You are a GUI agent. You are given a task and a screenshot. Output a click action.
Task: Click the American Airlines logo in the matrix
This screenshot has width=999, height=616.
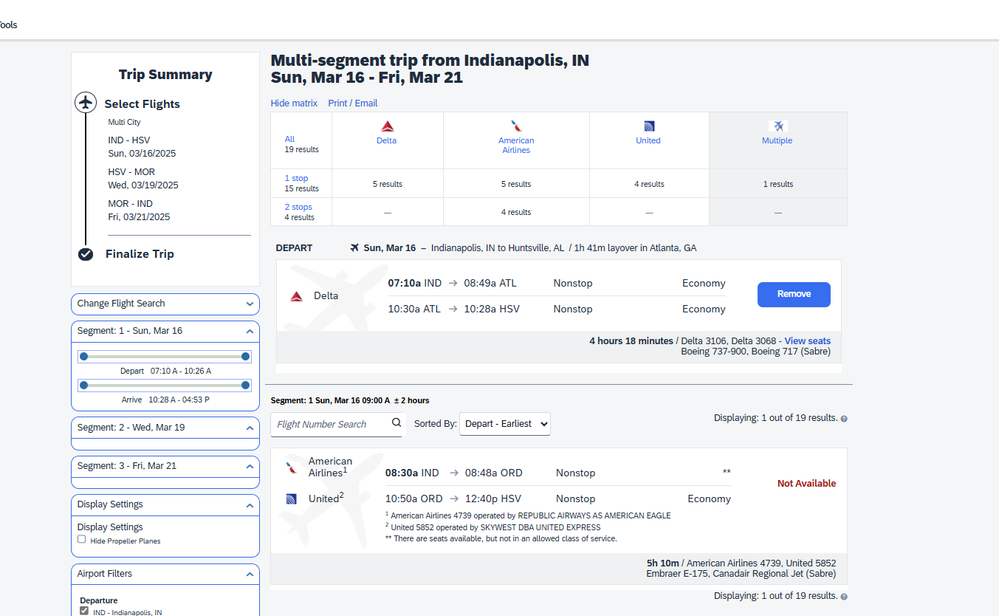516,126
